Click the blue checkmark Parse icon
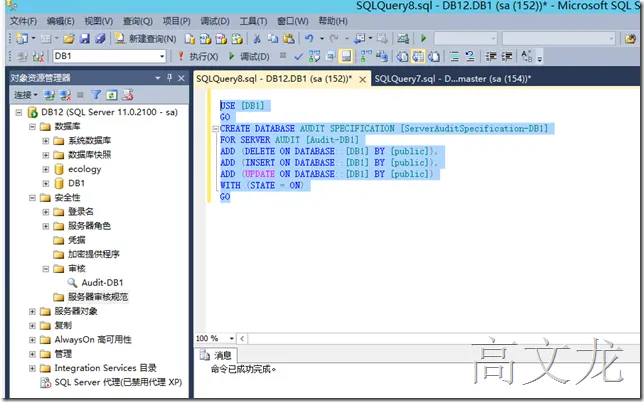The height and width of the screenshot is (402, 644). point(299,56)
